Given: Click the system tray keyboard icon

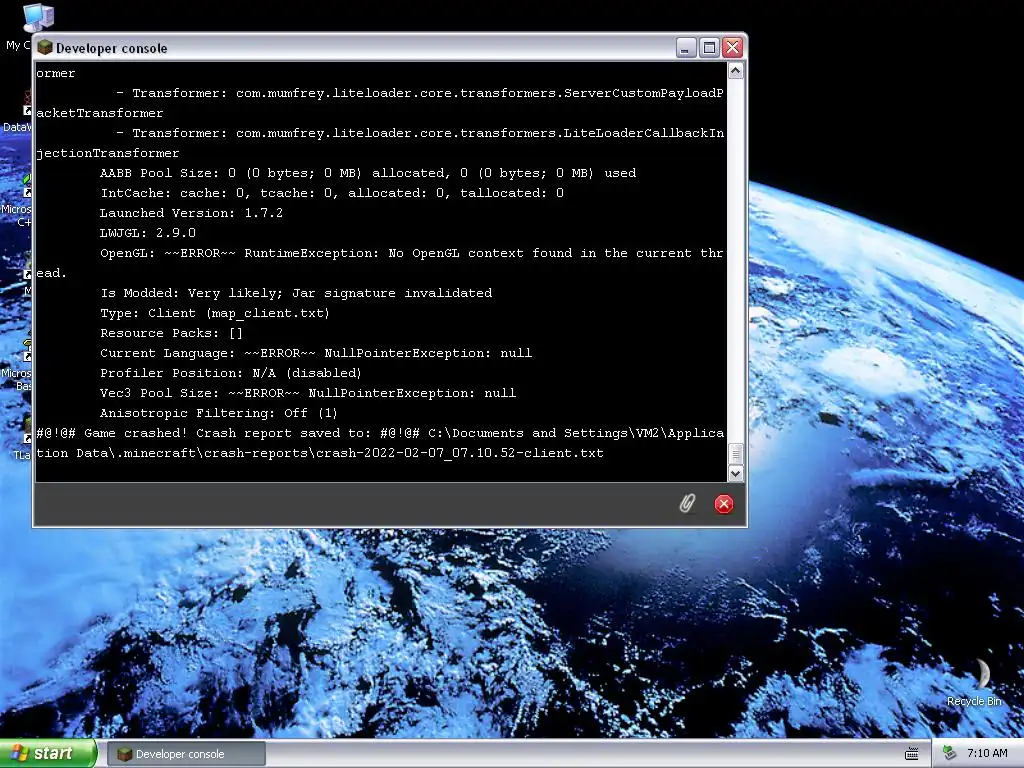Looking at the screenshot, I should click(x=912, y=754).
